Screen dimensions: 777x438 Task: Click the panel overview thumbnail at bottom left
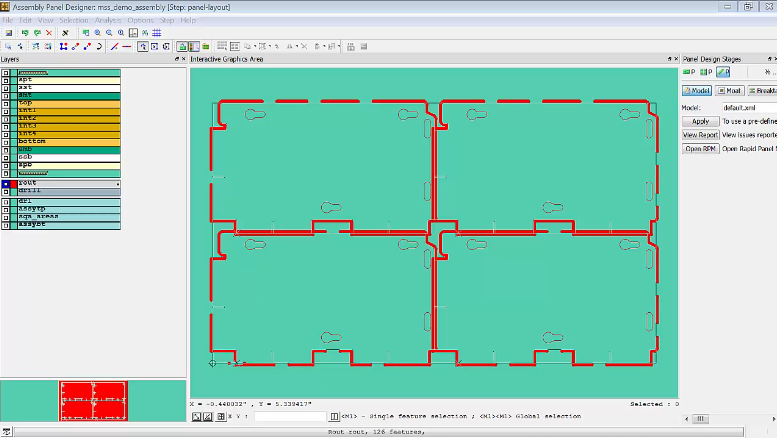93,399
